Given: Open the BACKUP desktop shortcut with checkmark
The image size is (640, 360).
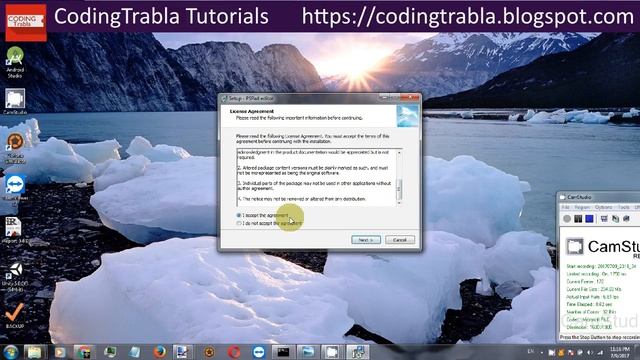Looking at the screenshot, I should pos(15,316).
